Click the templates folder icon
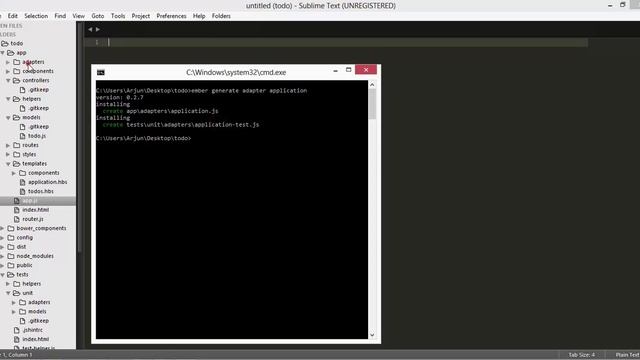The image size is (640, 360). (17, 164)
